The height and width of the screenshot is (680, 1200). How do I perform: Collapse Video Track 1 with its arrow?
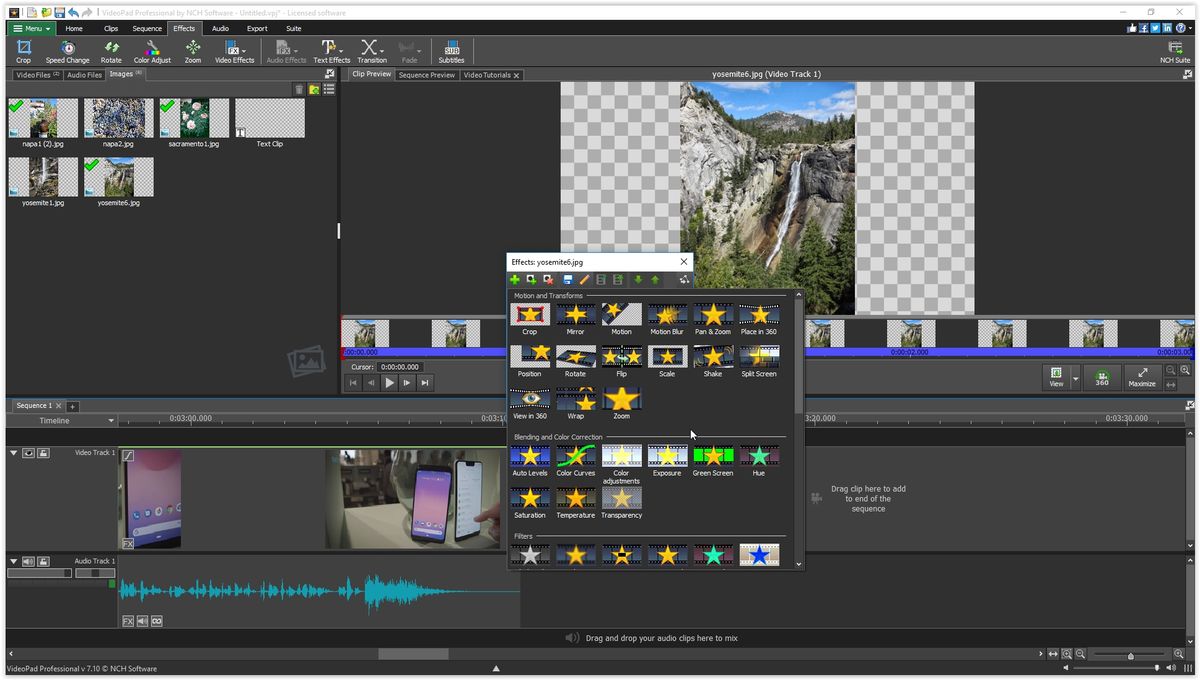coord(14,453)
